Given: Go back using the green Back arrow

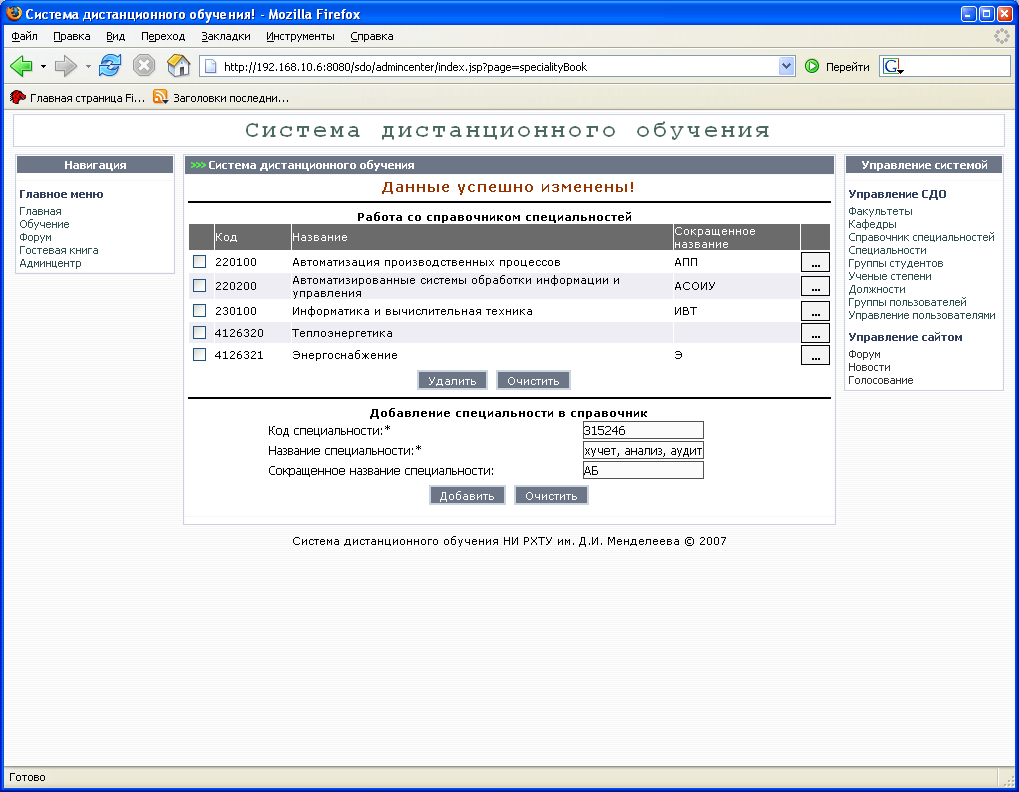Looking at the screenshot, I should pyautogui.click(x=21, y=66).
